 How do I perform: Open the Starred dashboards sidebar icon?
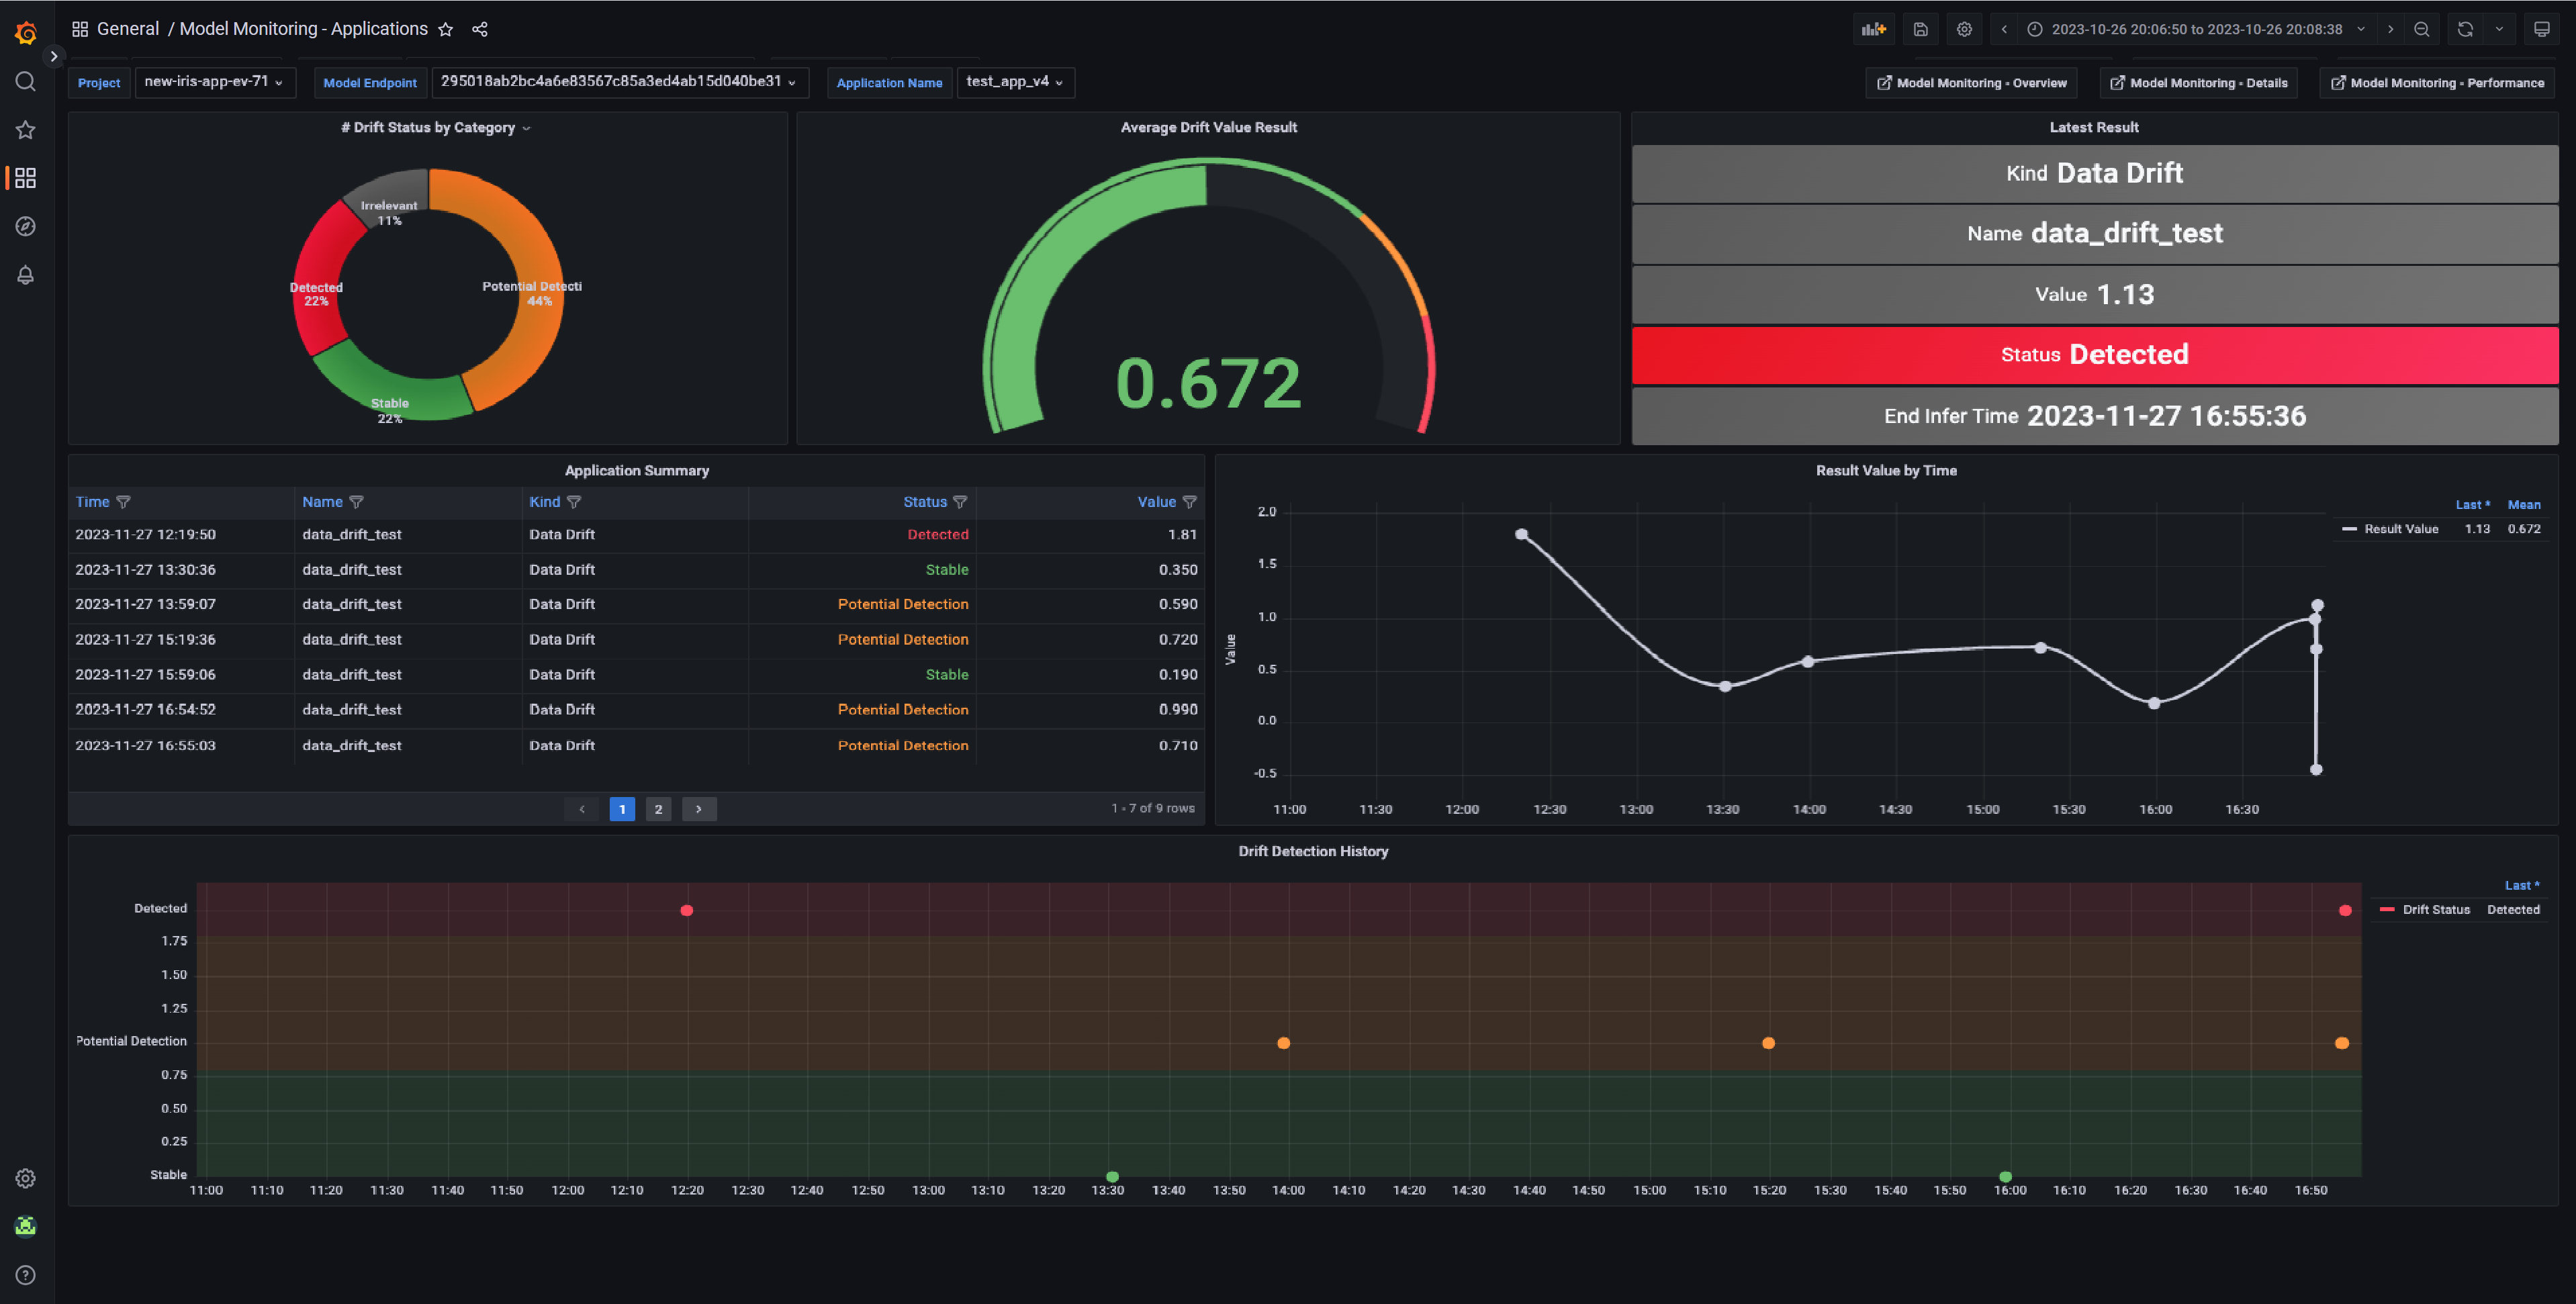(x=26, y=129)
